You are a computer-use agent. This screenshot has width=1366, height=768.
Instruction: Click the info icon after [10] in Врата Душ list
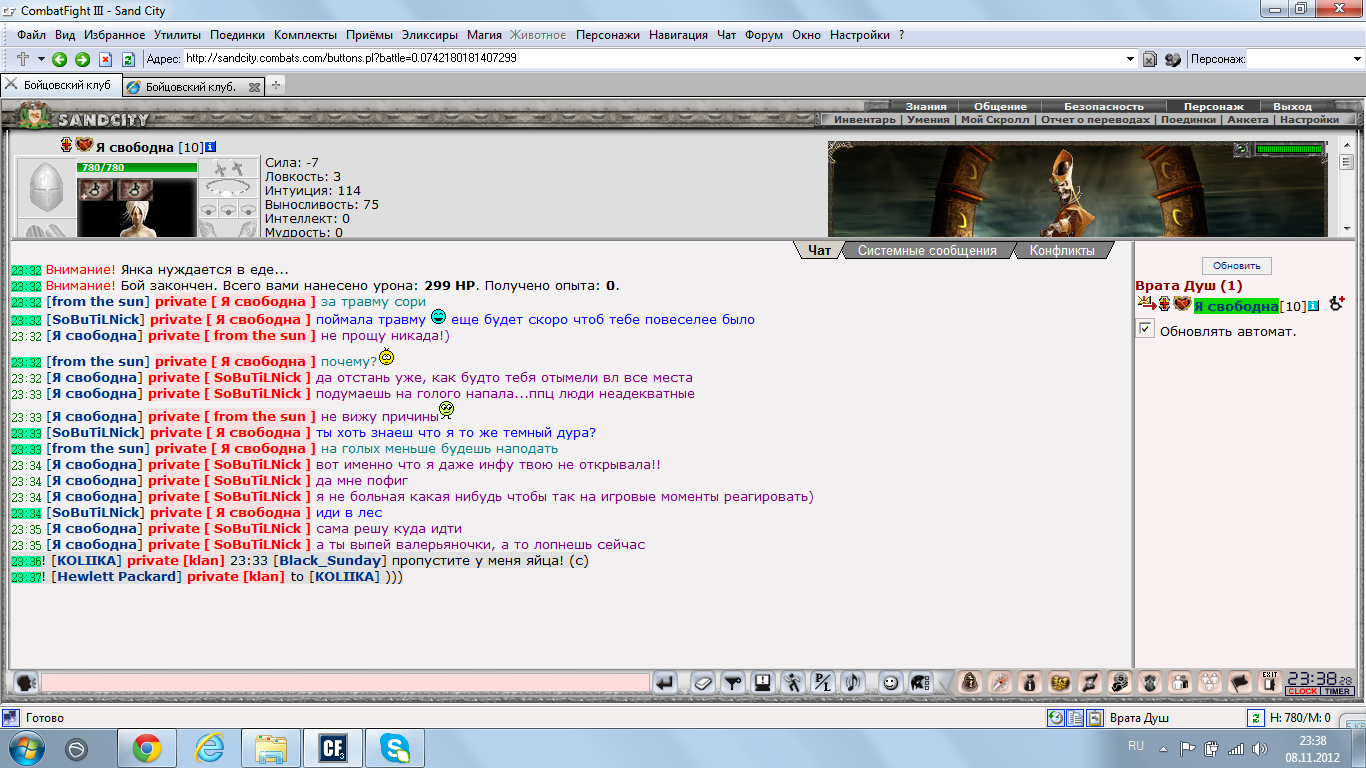coord(1314,306)
